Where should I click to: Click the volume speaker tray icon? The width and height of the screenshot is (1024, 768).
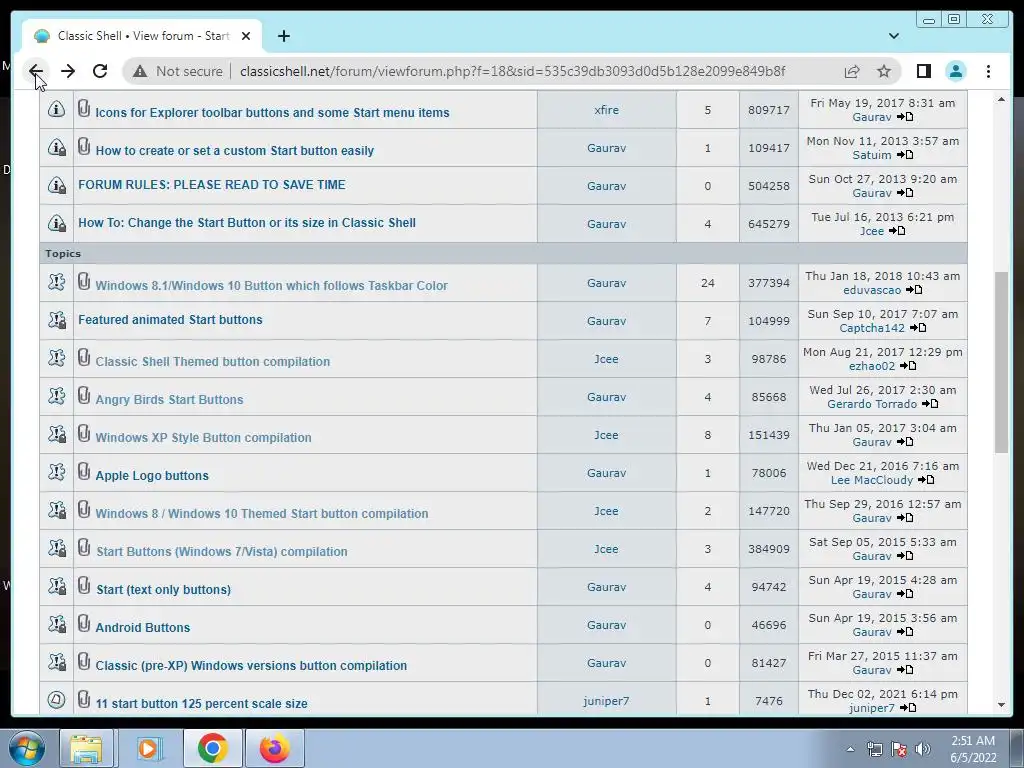pyautogui.click(x=922, y=749)
